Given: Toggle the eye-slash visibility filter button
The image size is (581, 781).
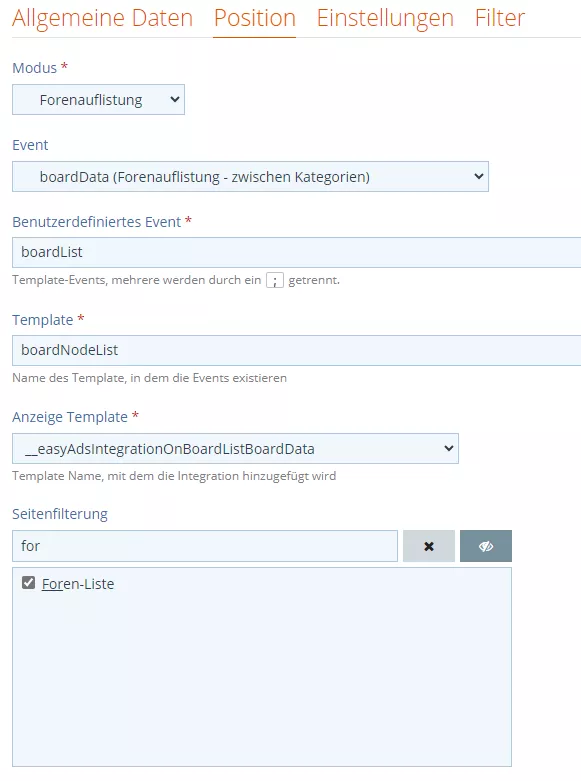Looking at the screenshot, I should click(x=485, y=546).
